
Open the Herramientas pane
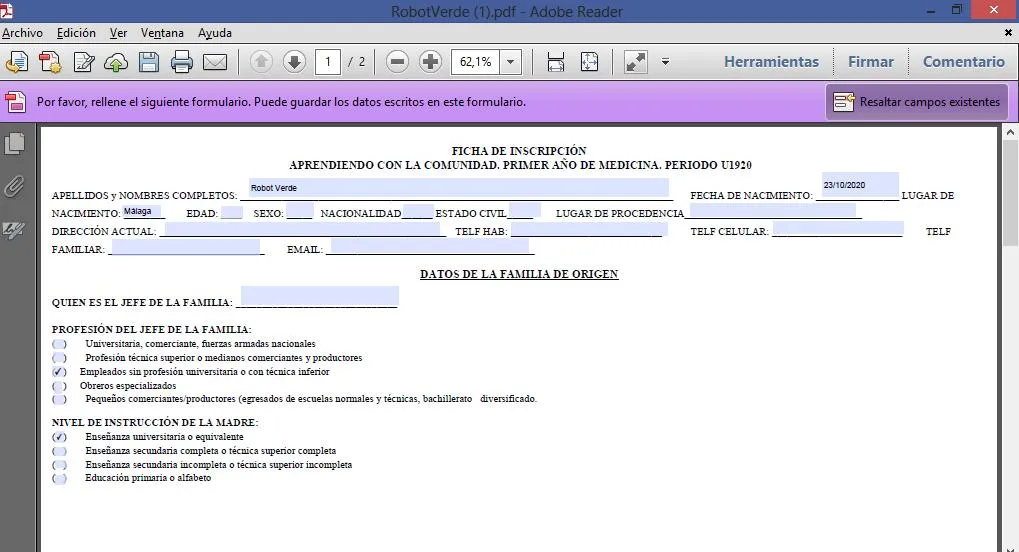[771, 62]
